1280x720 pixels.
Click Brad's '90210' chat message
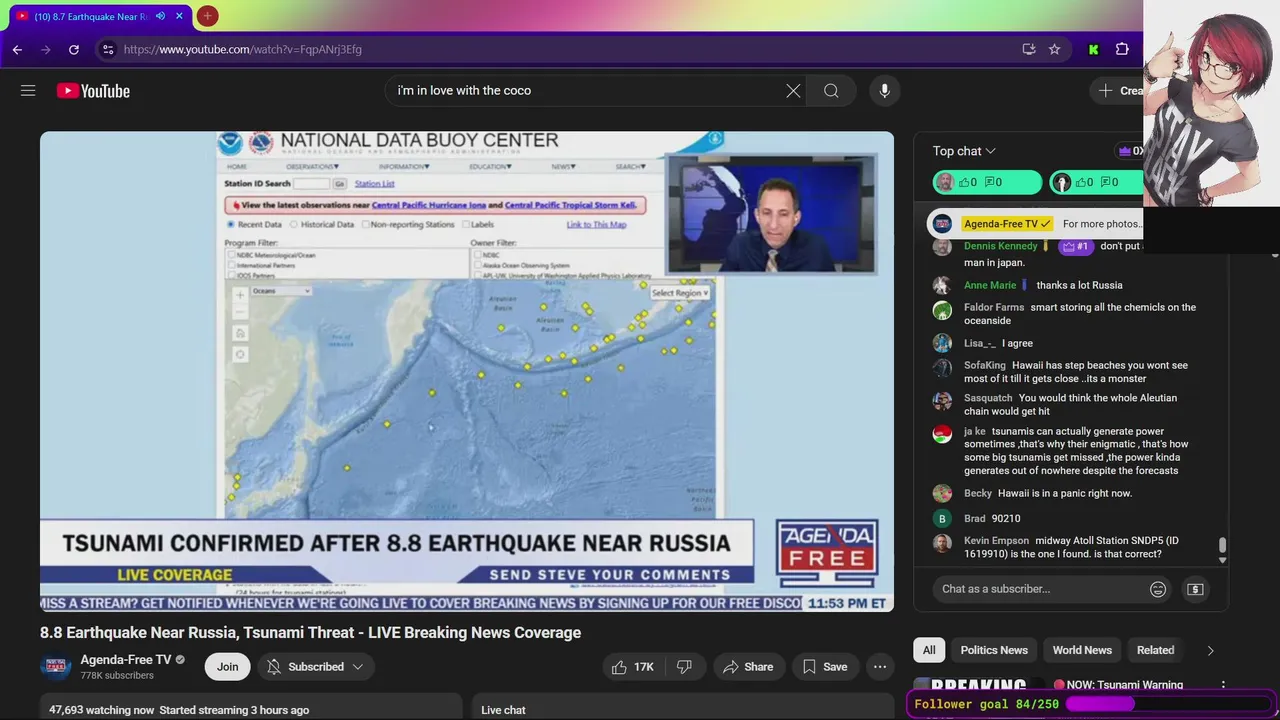pyautogui.click(x=1070, y=518)
